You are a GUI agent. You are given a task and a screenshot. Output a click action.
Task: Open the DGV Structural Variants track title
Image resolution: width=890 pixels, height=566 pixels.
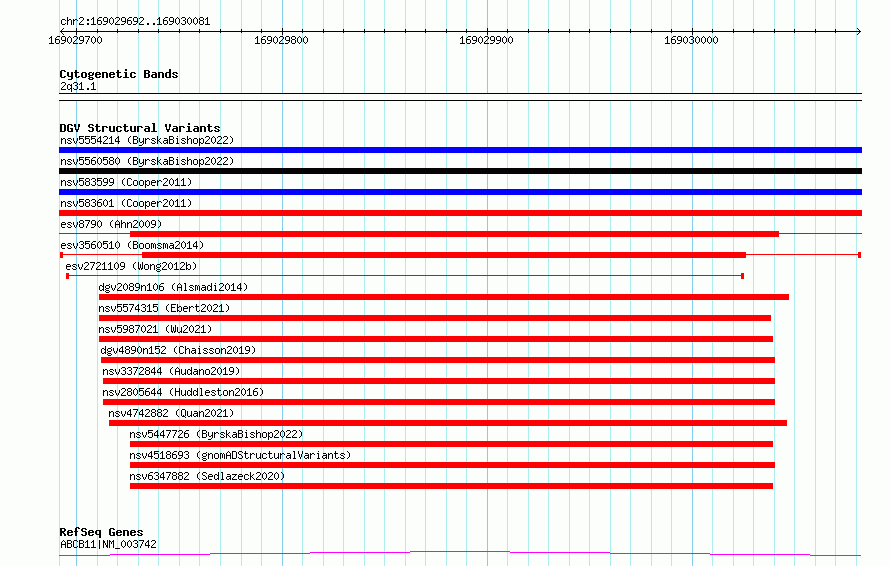pyautogui.click(x=140, y=128)
